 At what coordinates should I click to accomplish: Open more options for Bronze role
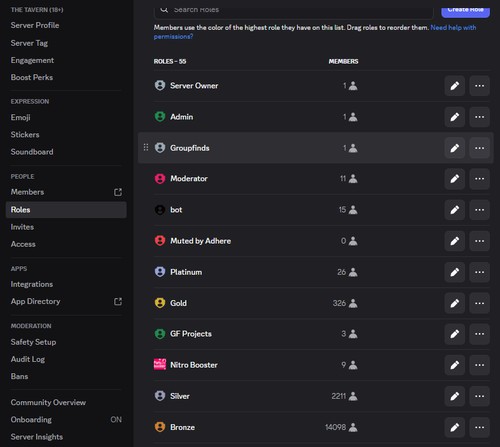pyautogui.click(x=480, y=427)
